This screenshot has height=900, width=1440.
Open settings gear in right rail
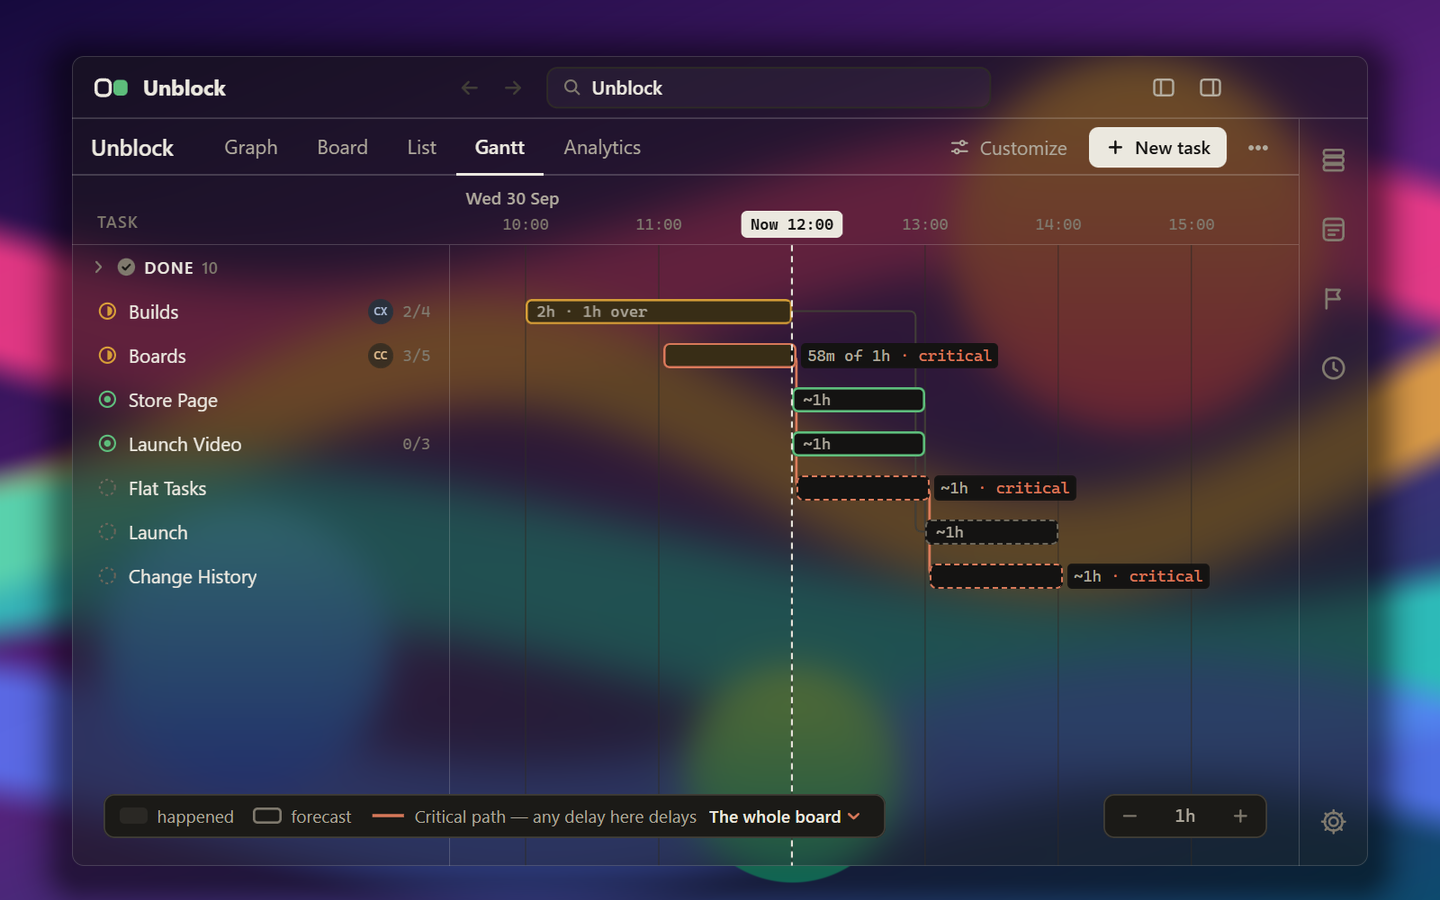1333,822
